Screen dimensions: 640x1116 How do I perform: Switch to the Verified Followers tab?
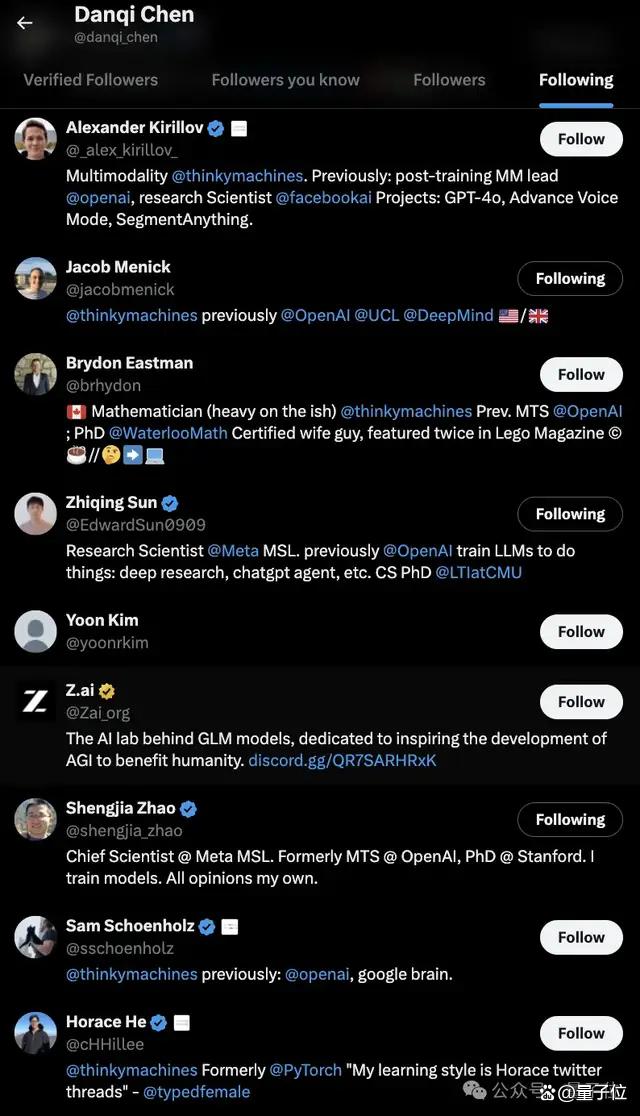click(91, 80)
